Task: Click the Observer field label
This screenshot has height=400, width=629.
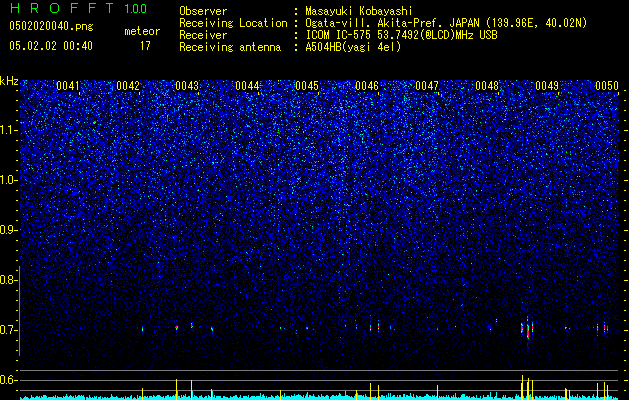Action: 203,11
